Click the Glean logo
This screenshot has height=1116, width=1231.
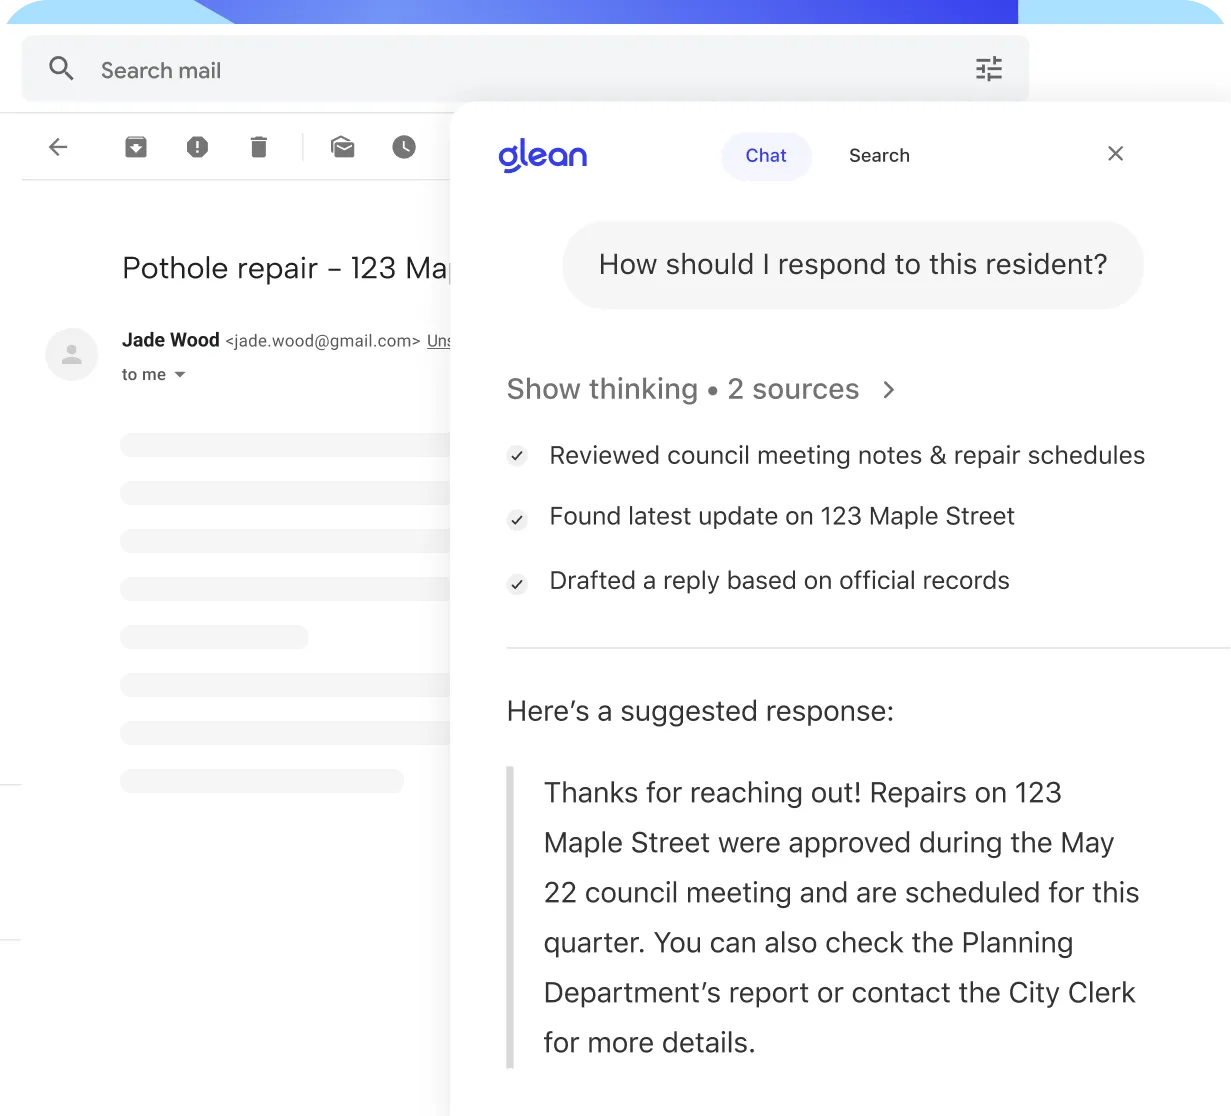[x=543, y=155]
